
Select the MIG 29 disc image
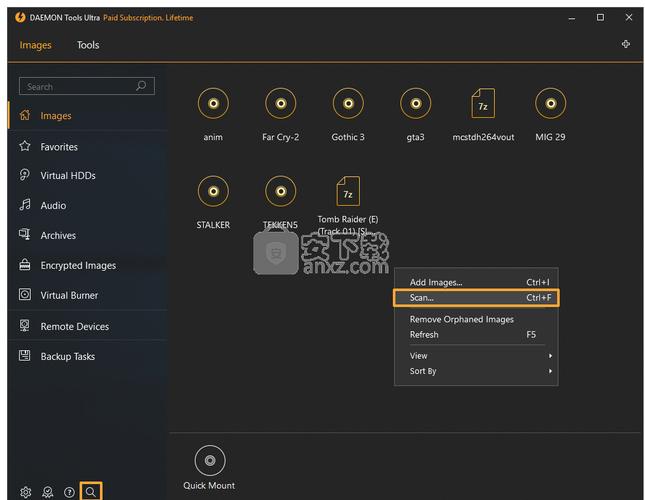(550, 104)
